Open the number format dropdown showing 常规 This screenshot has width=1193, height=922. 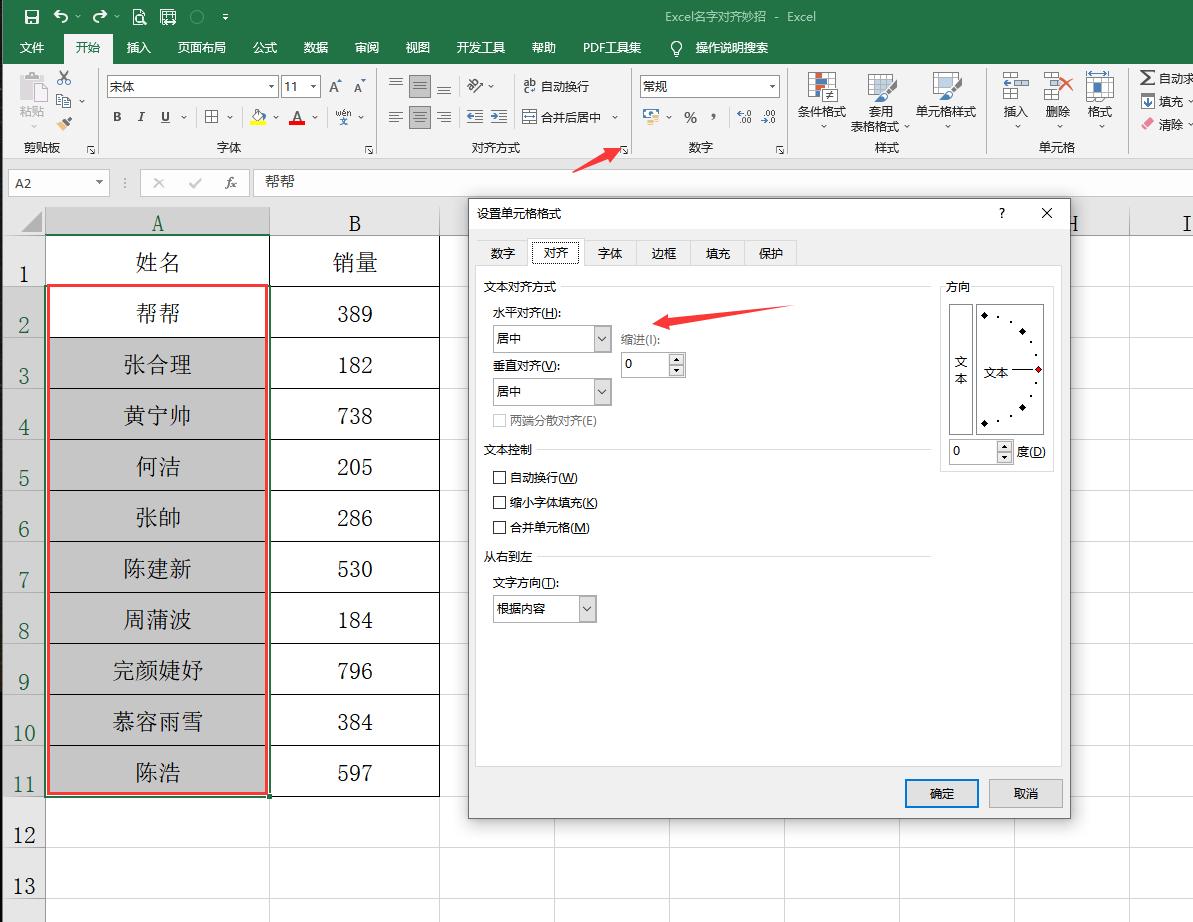pyautogui.click(x=773, y=87)
